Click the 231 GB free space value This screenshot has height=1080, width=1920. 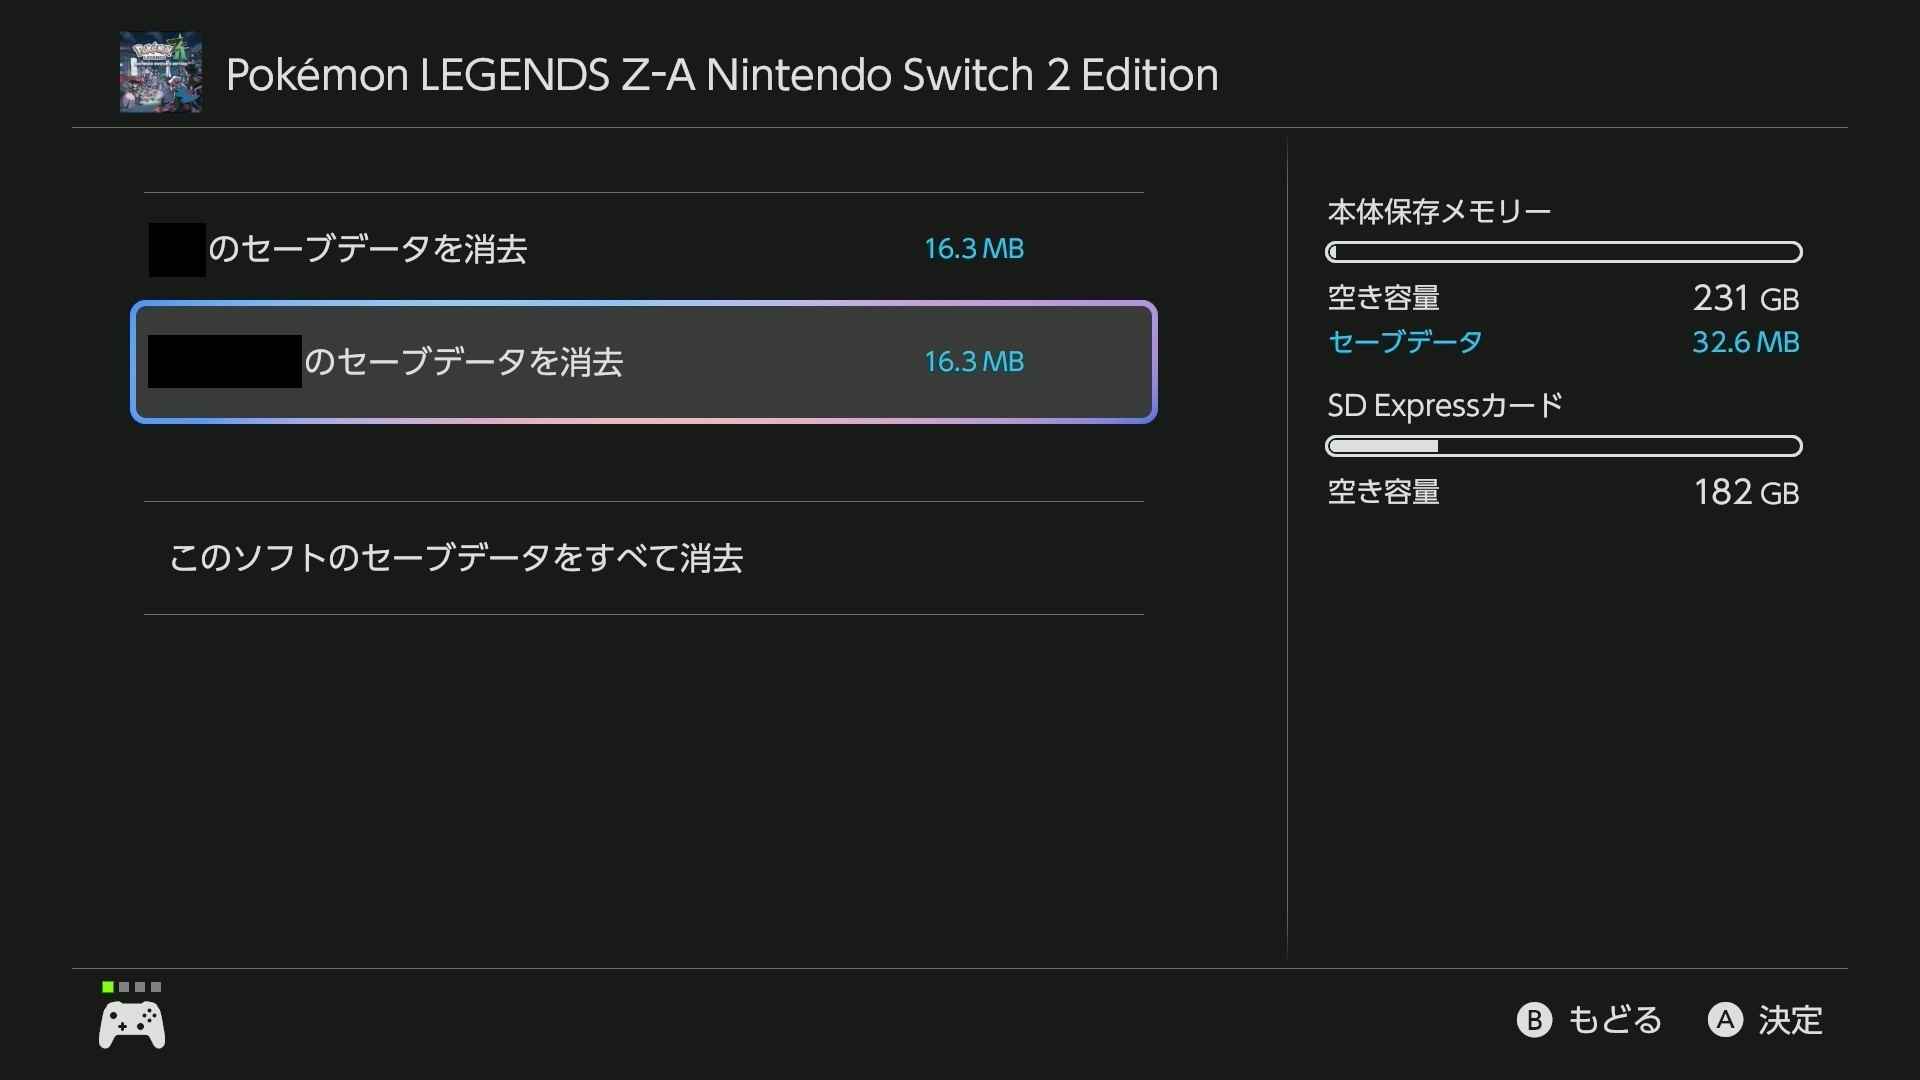pyautogui.click(x=1745, y=298)
